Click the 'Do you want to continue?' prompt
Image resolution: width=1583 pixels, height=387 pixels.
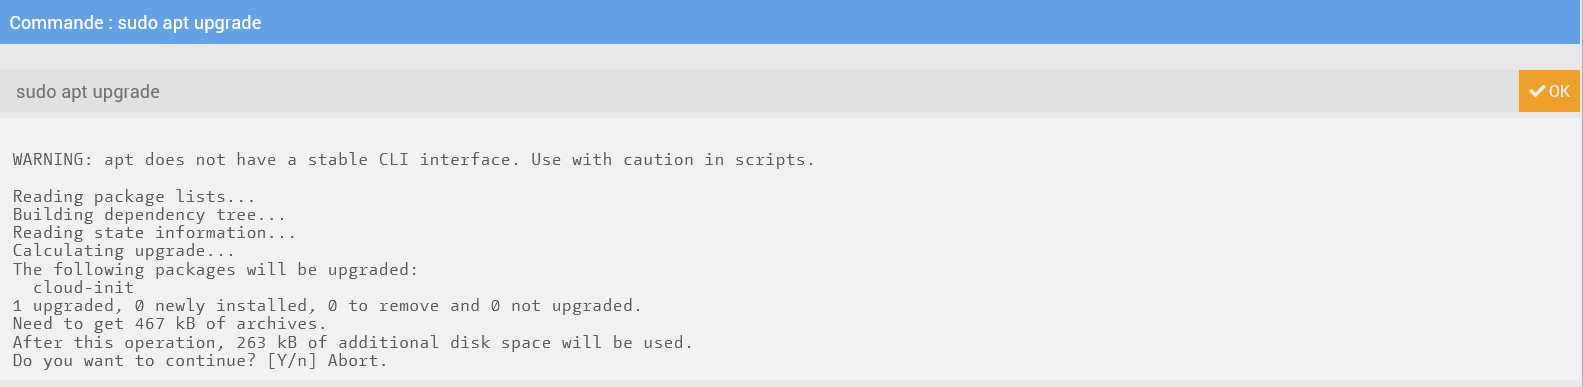(134, 361)
